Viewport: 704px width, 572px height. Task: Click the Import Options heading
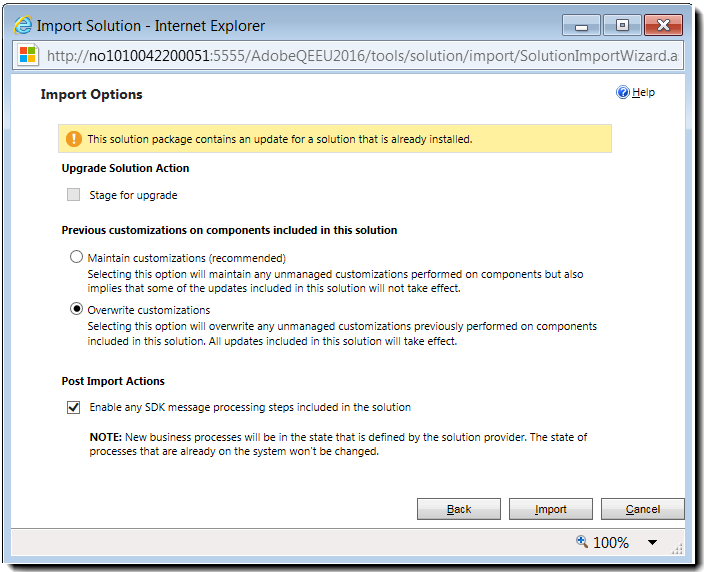point(92,94)
